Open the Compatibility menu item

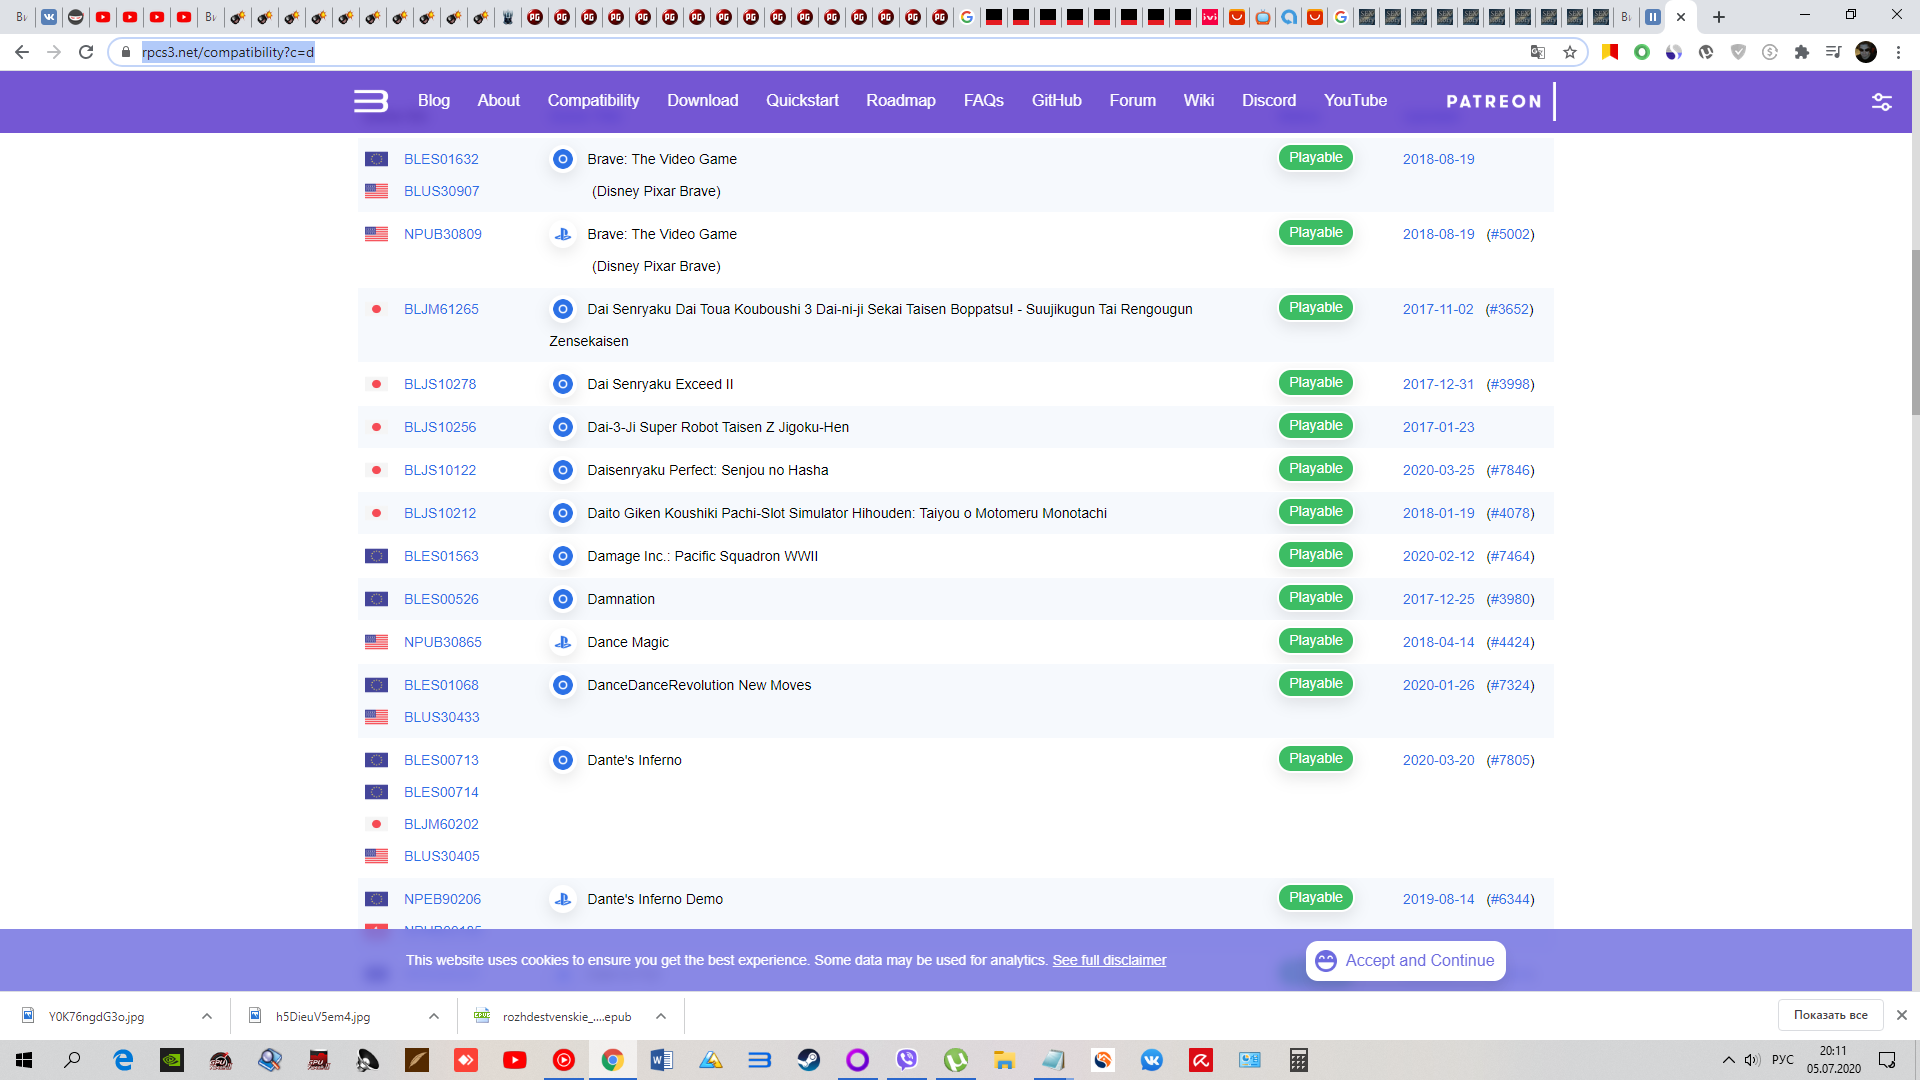[x=593, y=101]
